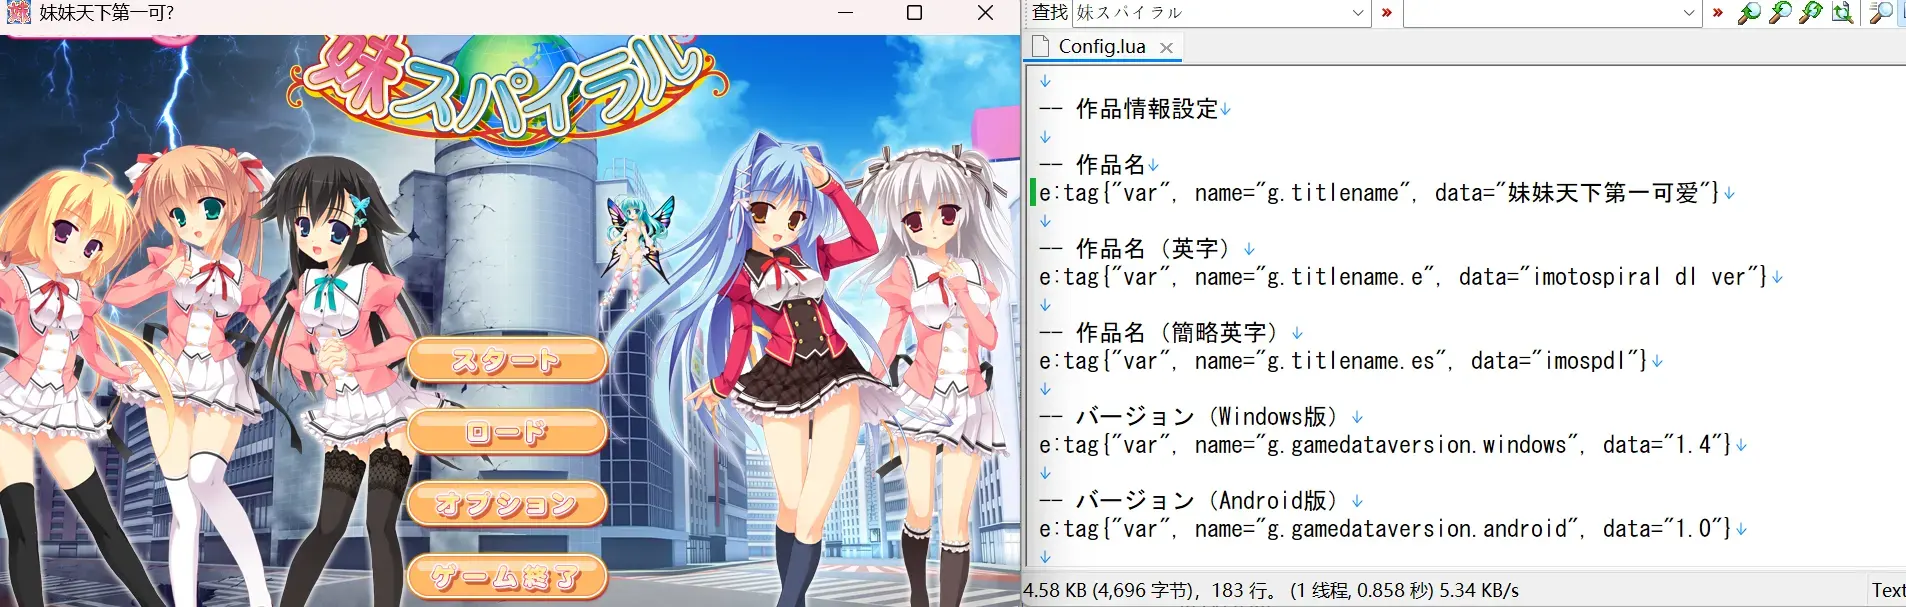Click the comment '-- バージョン（Android版）'
Viewport: 1906px width, 607px height.
tap(1193, 501)
